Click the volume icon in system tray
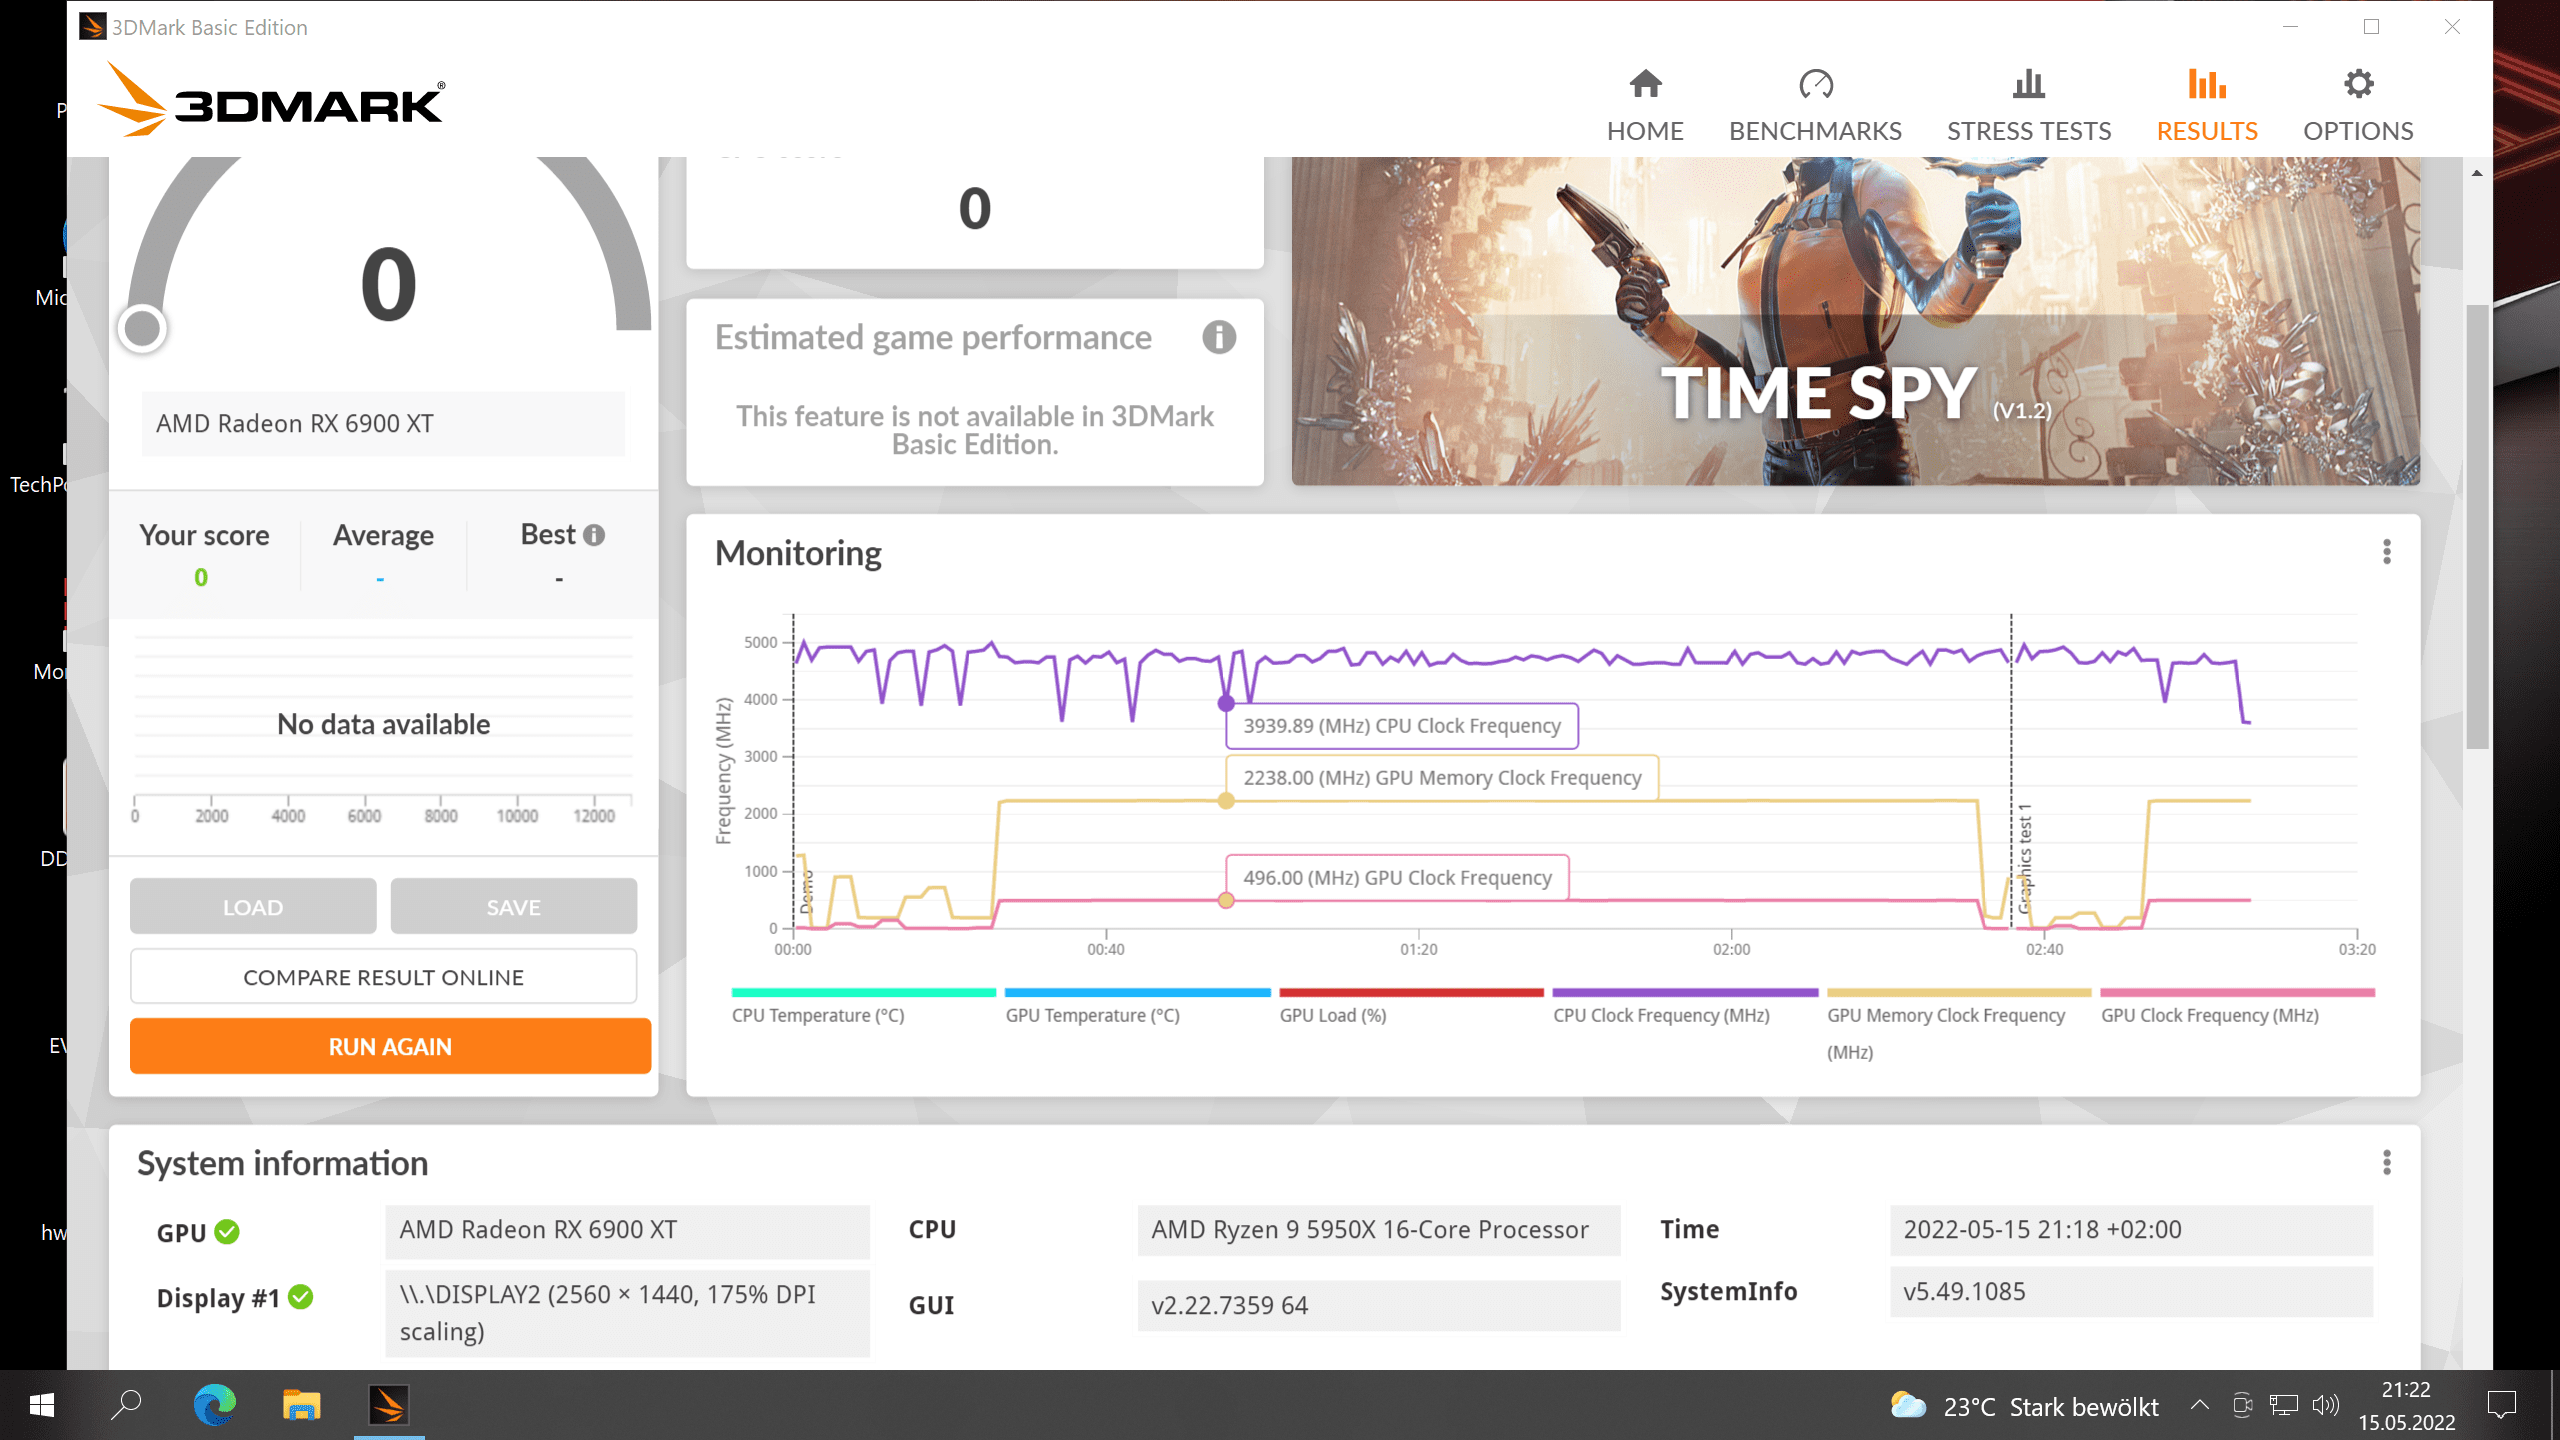 (x=2326, y=1405)
